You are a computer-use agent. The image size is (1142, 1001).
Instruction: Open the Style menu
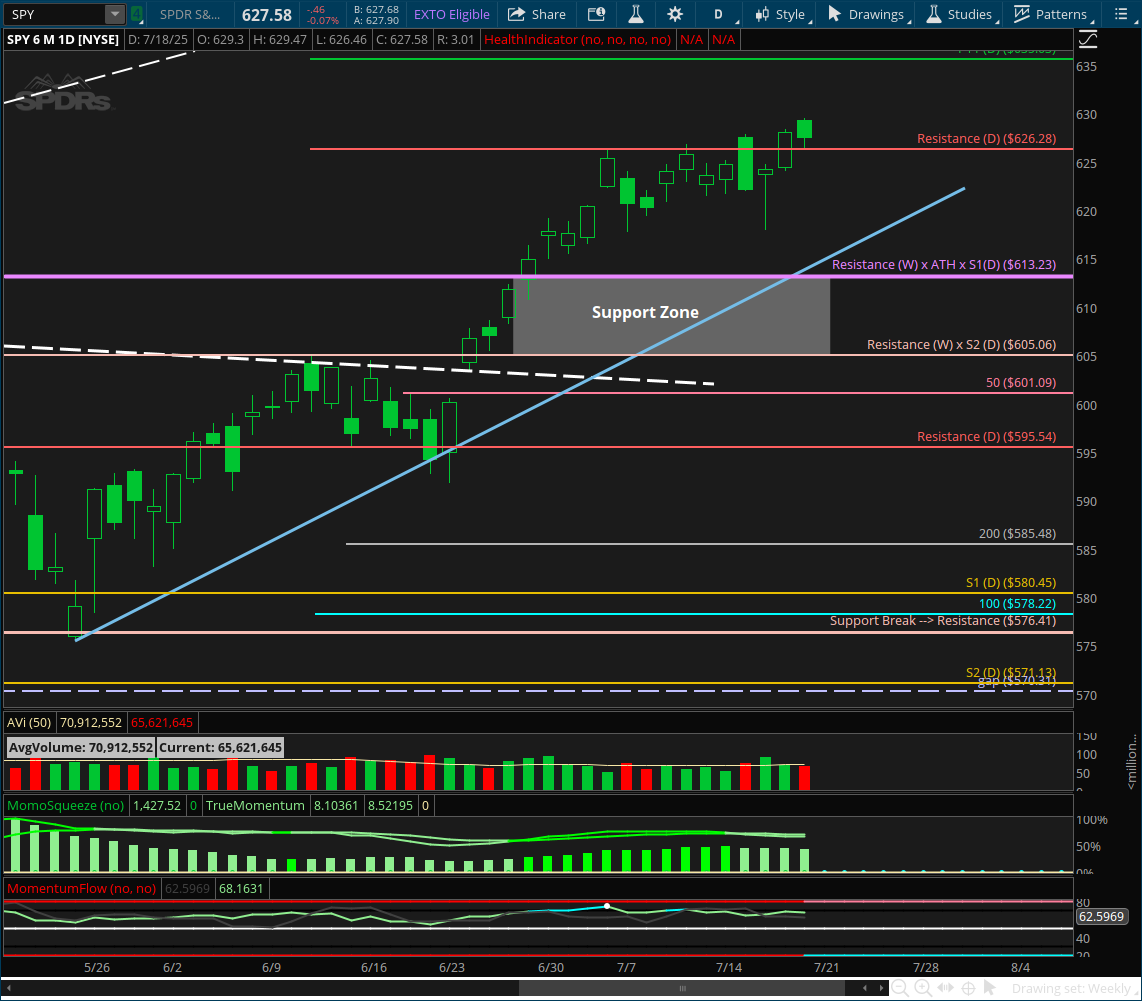783,14
